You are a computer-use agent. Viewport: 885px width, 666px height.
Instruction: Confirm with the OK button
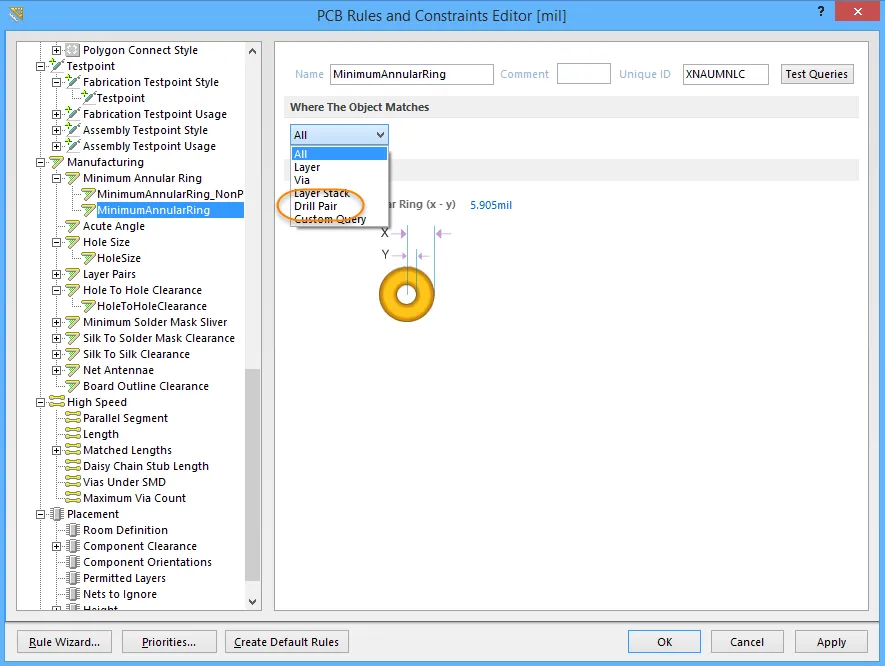664,642
